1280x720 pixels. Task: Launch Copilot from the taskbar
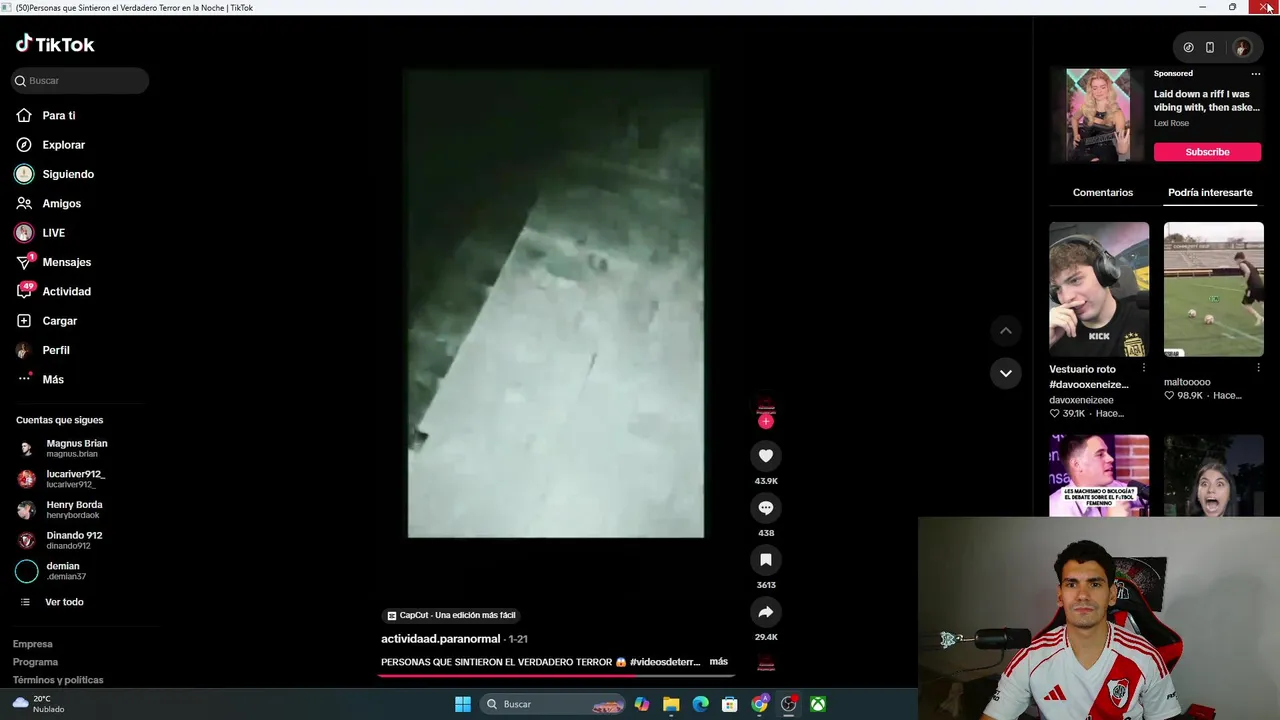click(x=642, y=704)
